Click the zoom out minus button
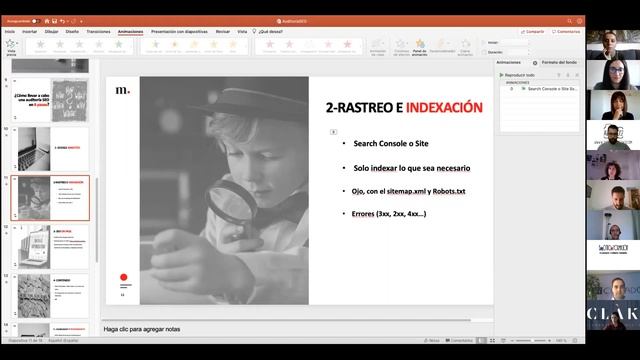 pos(512,340)
